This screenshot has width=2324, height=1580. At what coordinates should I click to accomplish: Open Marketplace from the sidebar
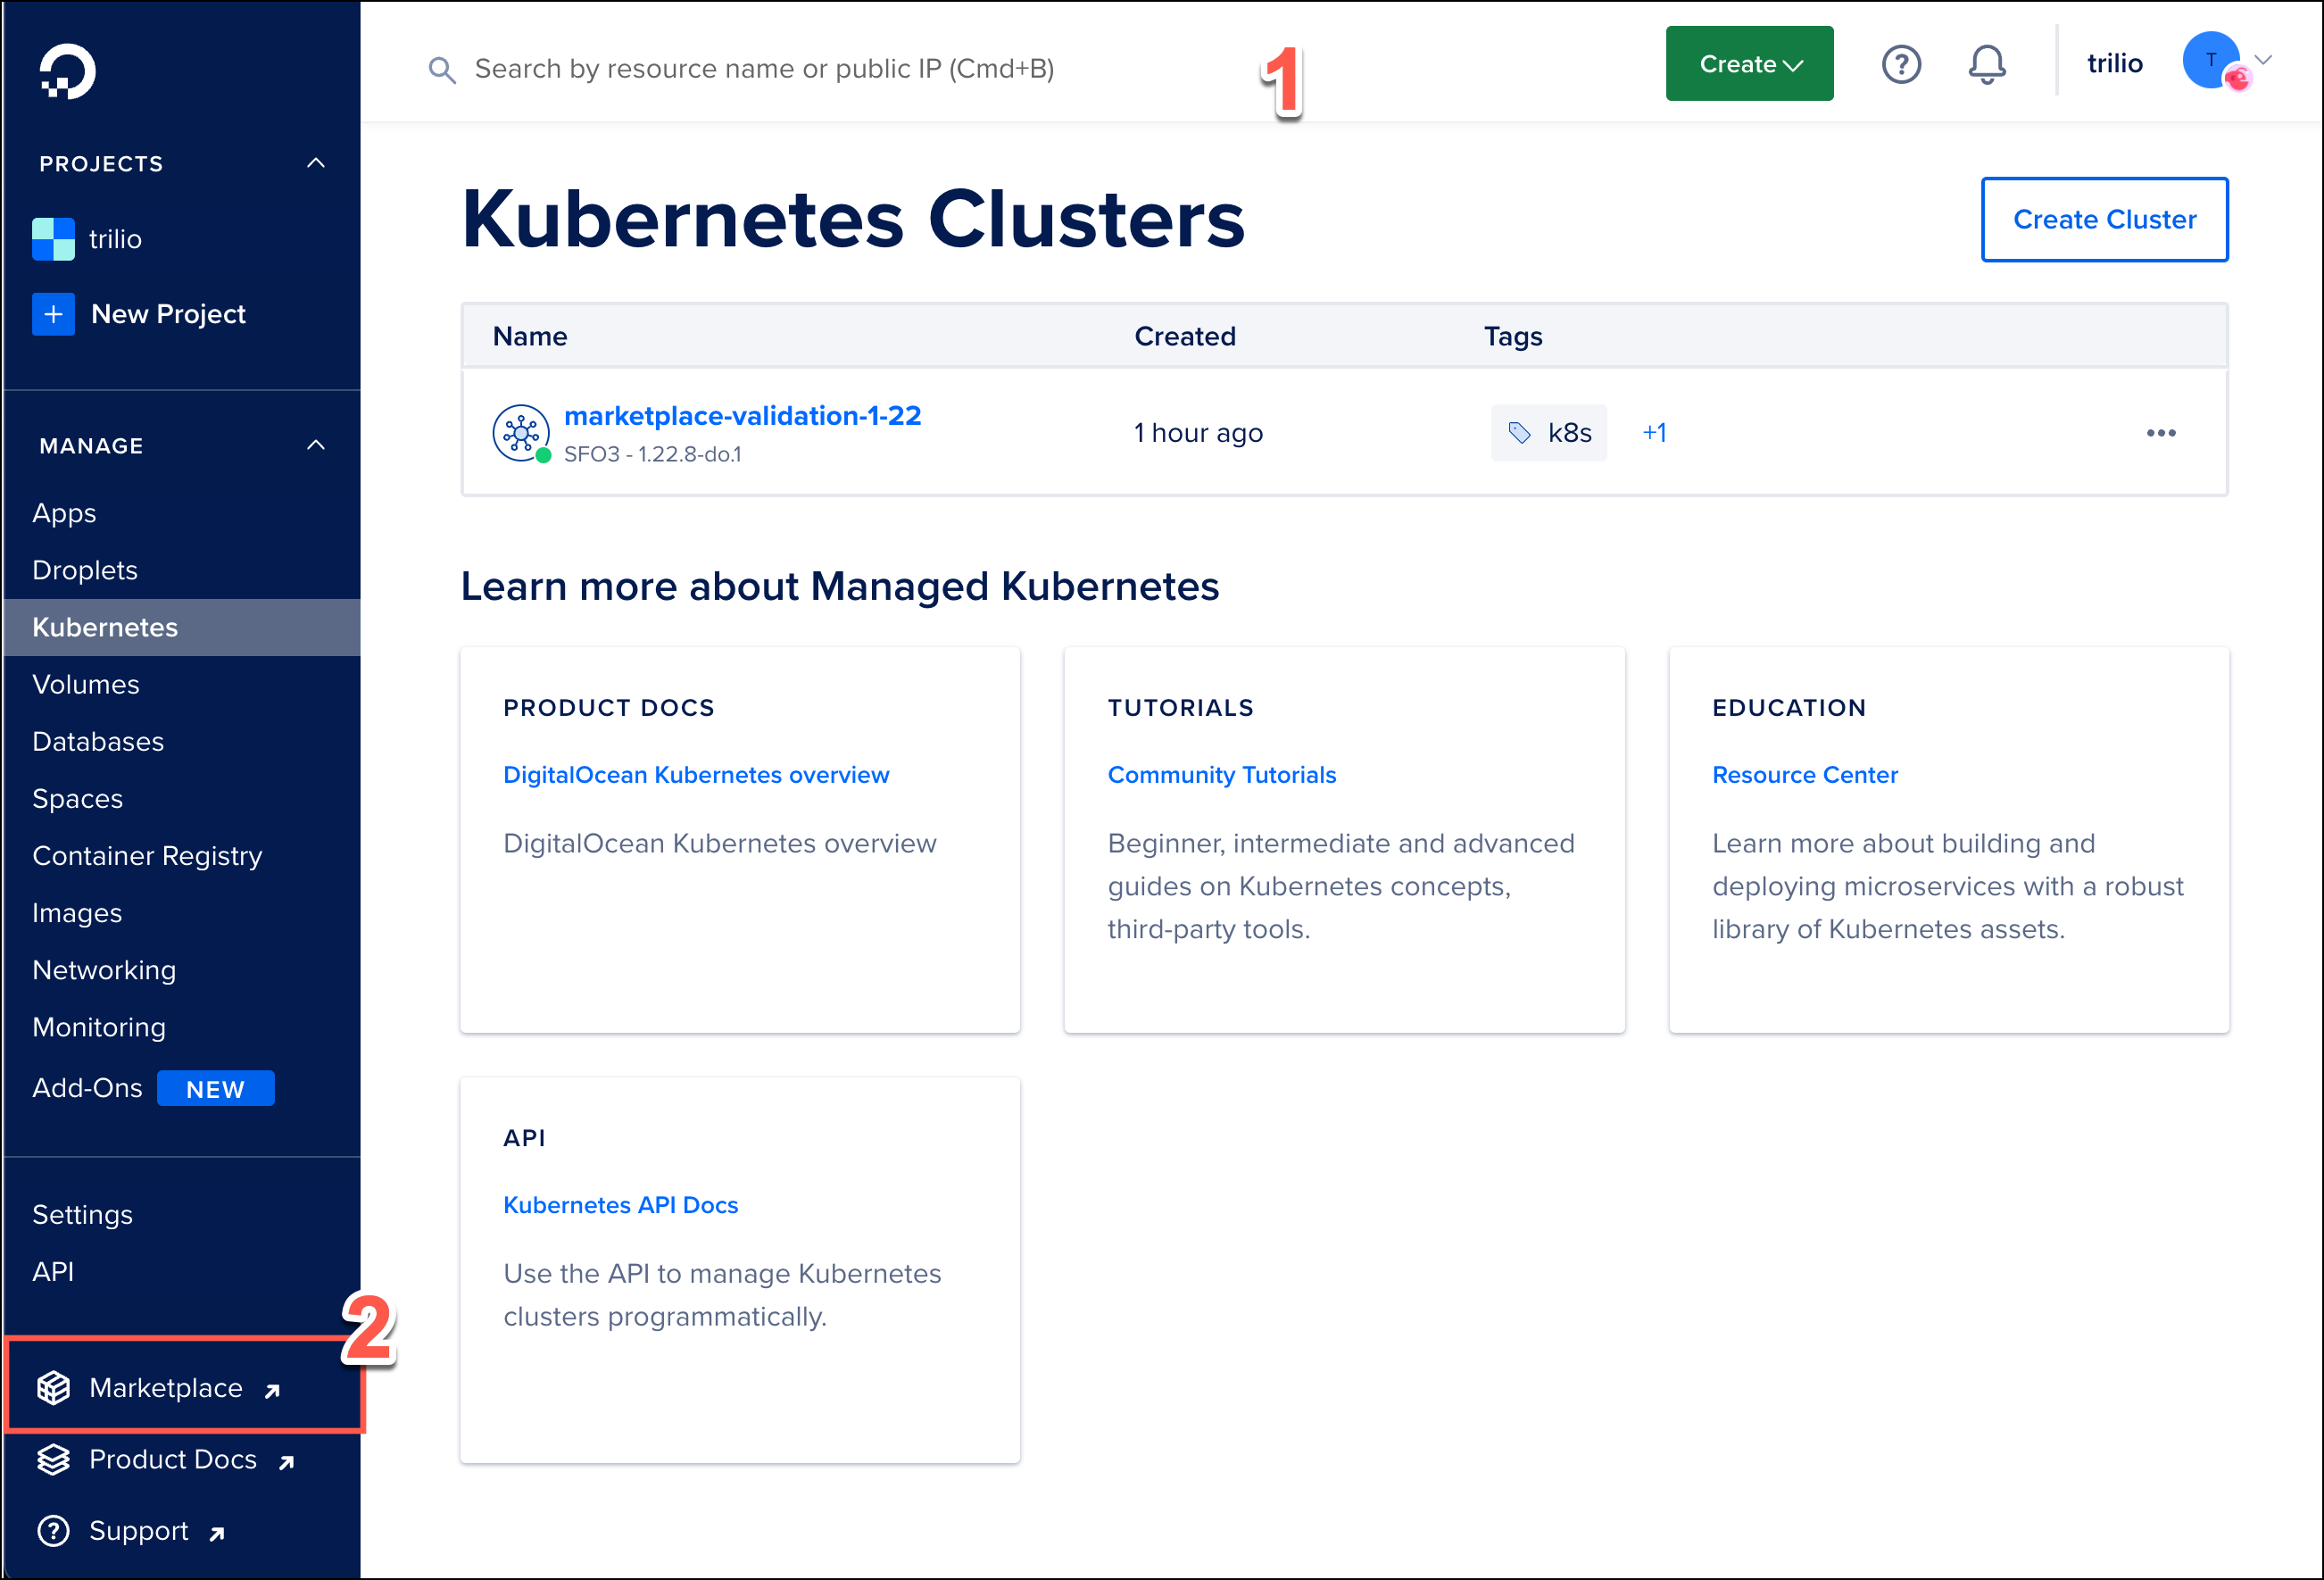[x=165, y=1388]
